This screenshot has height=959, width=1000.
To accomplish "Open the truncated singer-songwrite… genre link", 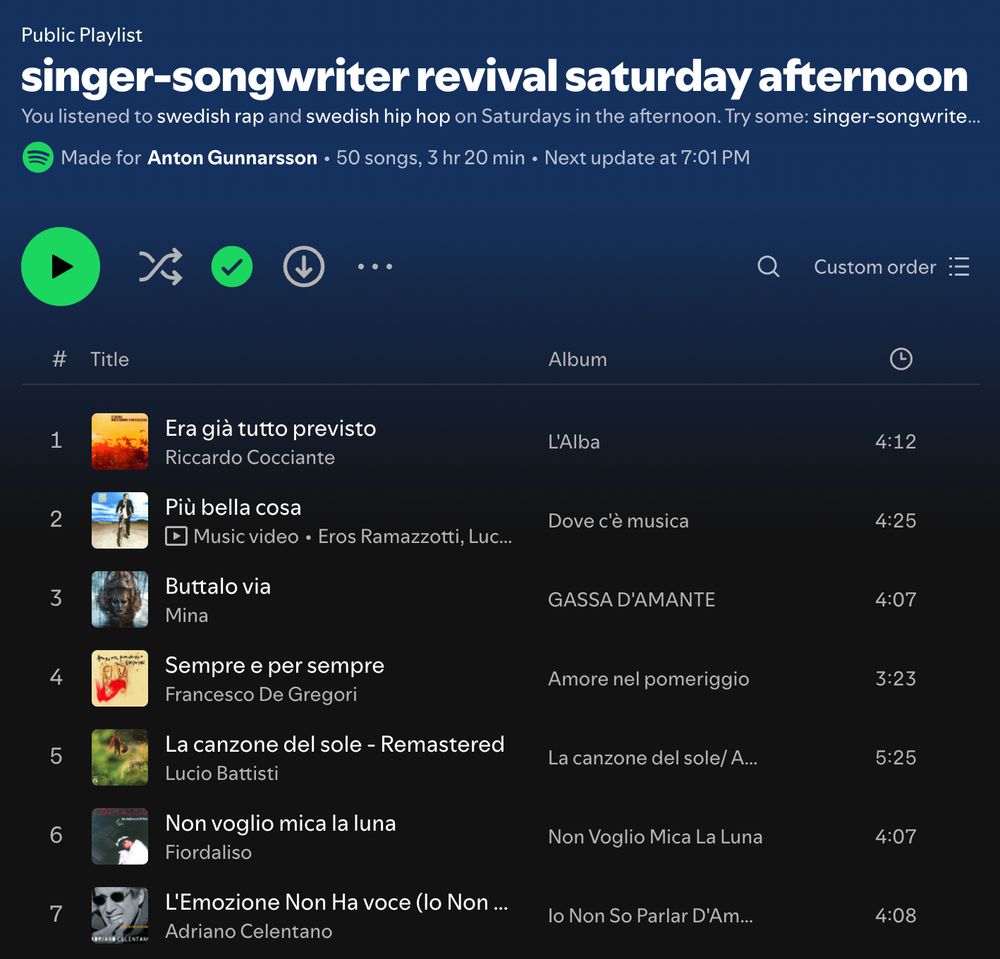I will point(896,116).
